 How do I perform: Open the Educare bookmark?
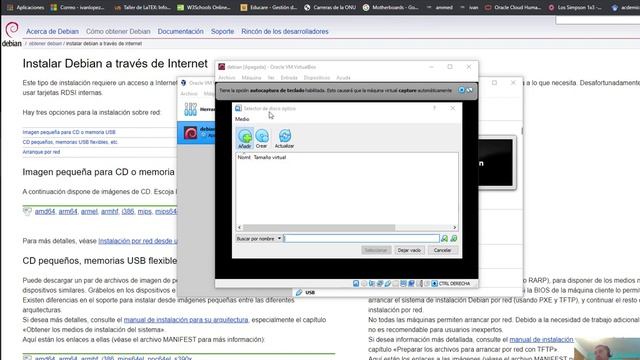pyautogui.click(x=269, y=7)
